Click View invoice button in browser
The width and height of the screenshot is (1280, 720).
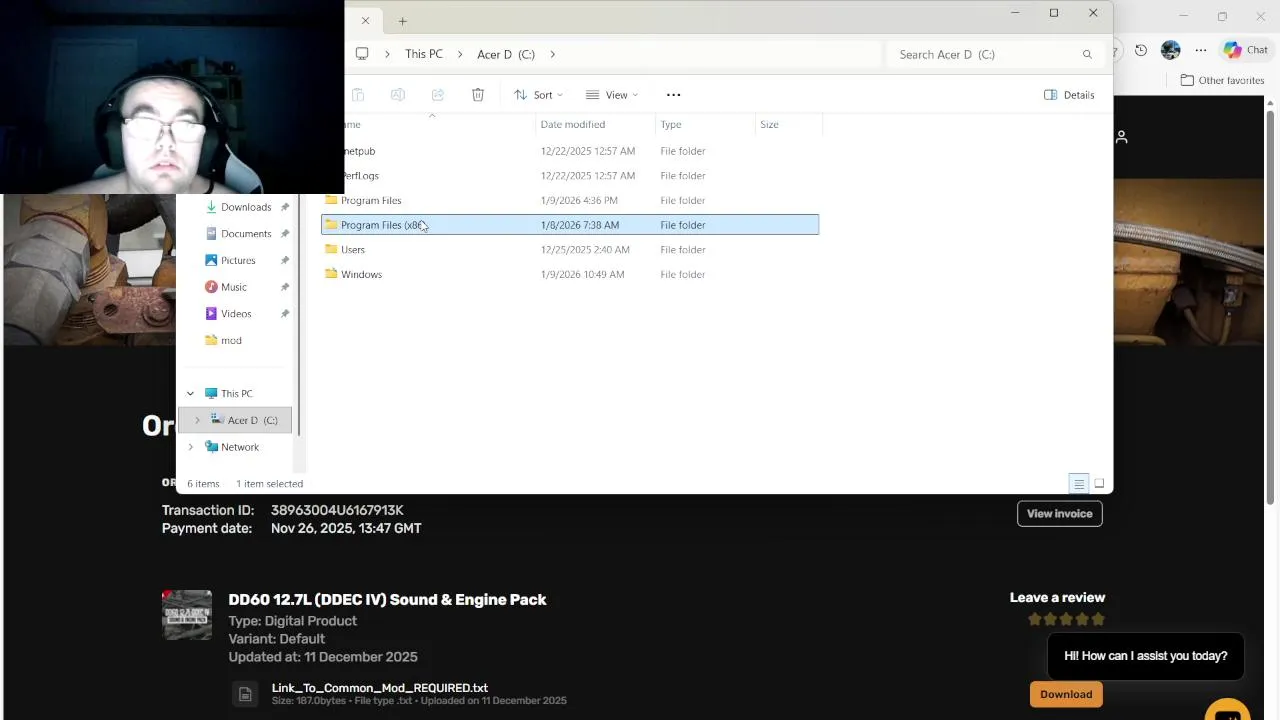[x=1060, y=514]
